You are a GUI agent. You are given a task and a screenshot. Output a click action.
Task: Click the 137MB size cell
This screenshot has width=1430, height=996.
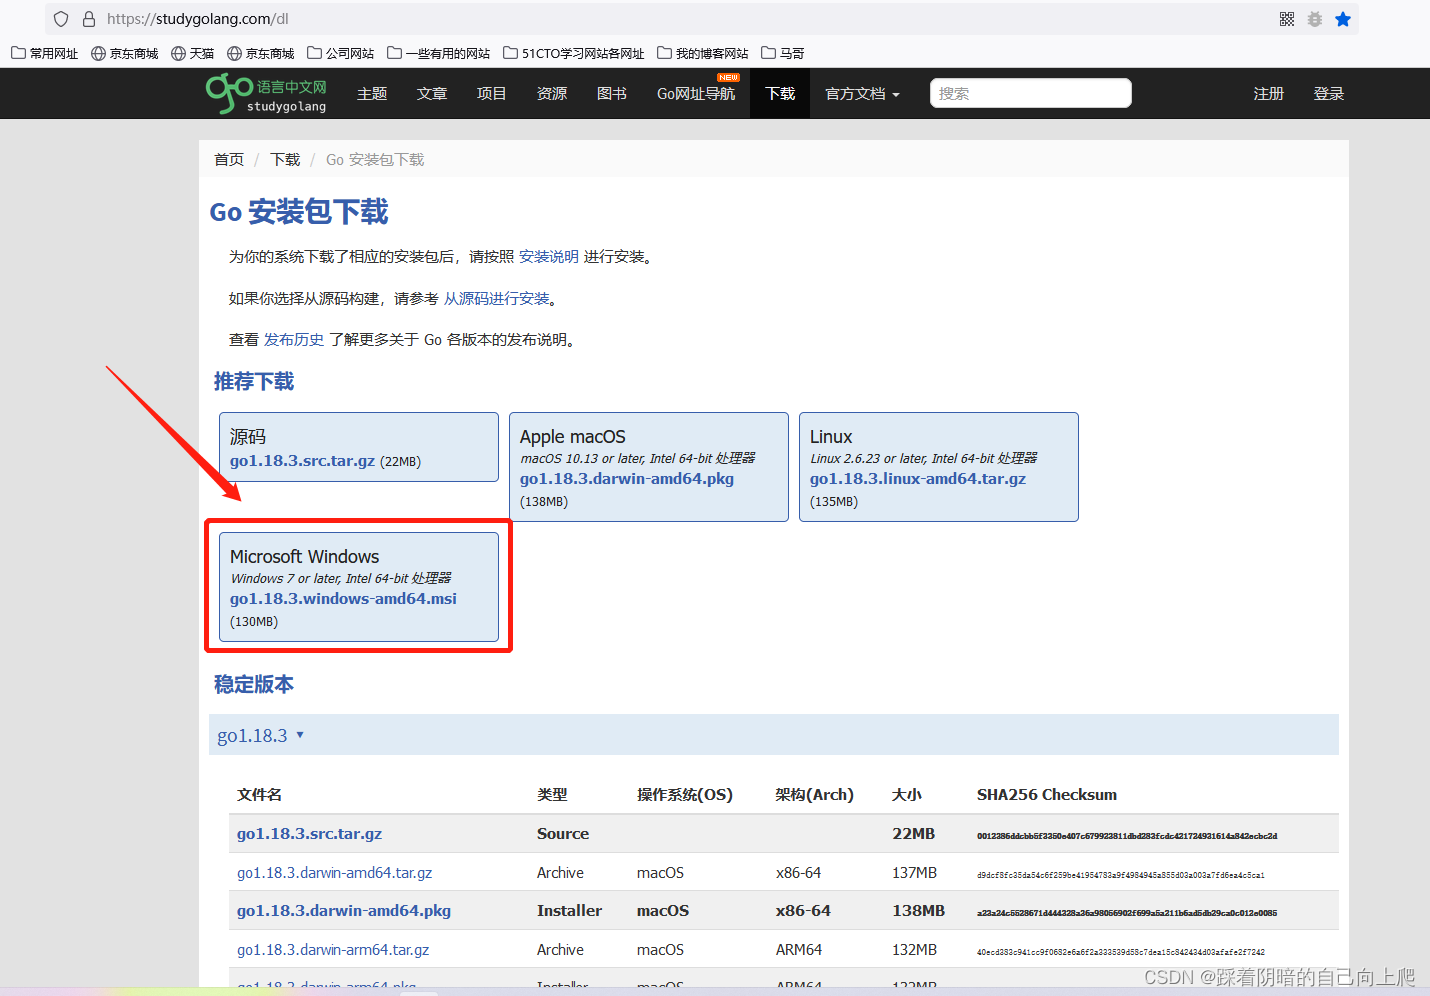point(914,873)
